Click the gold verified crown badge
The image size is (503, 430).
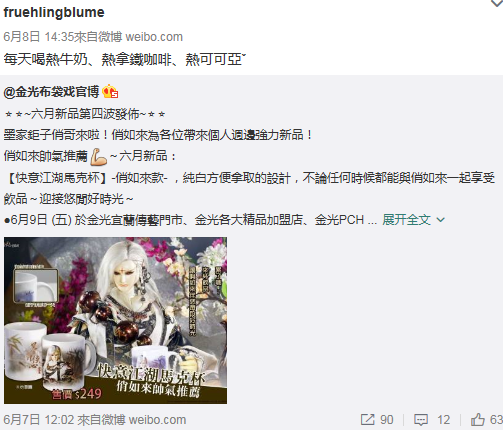click(x=110, y=92)
